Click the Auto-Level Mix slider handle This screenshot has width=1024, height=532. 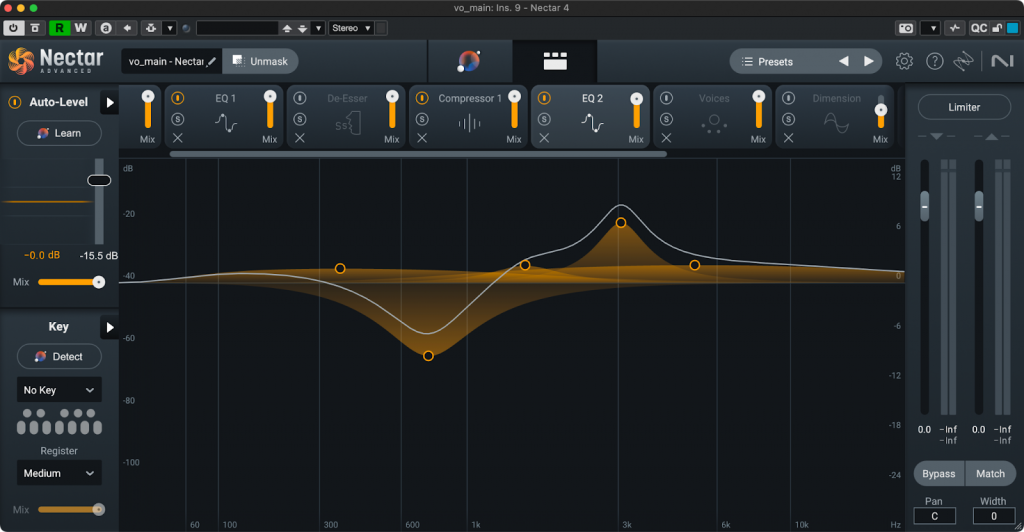click(98, 282)
